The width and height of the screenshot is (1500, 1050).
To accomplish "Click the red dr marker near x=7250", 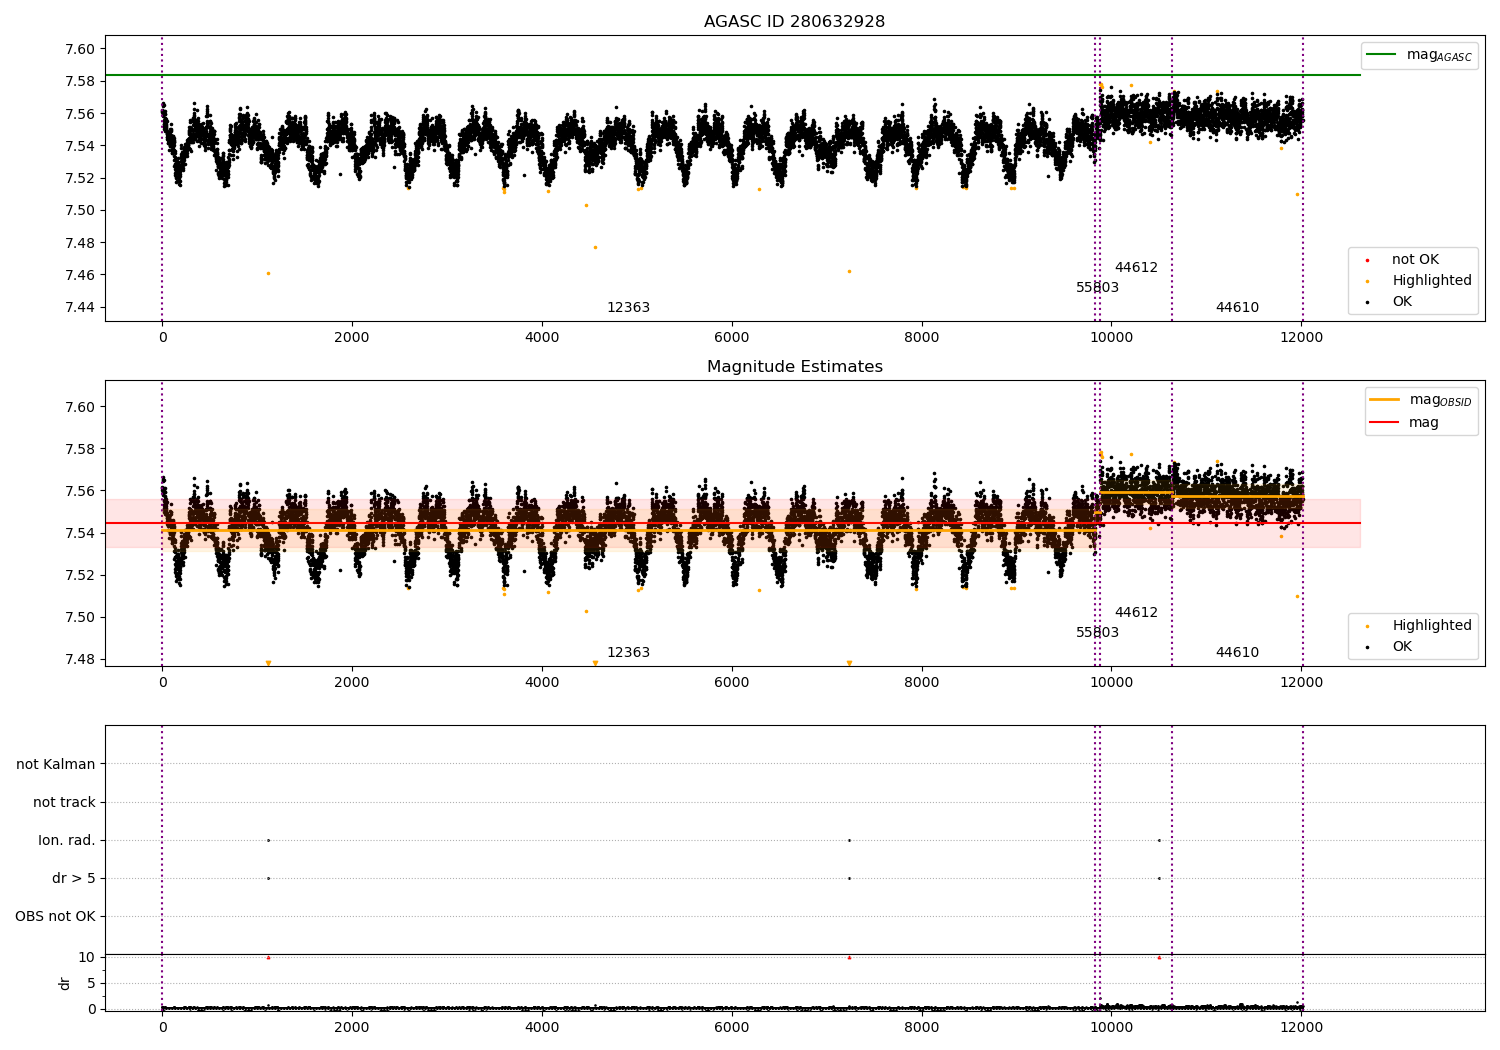I will tap(849, 957).
